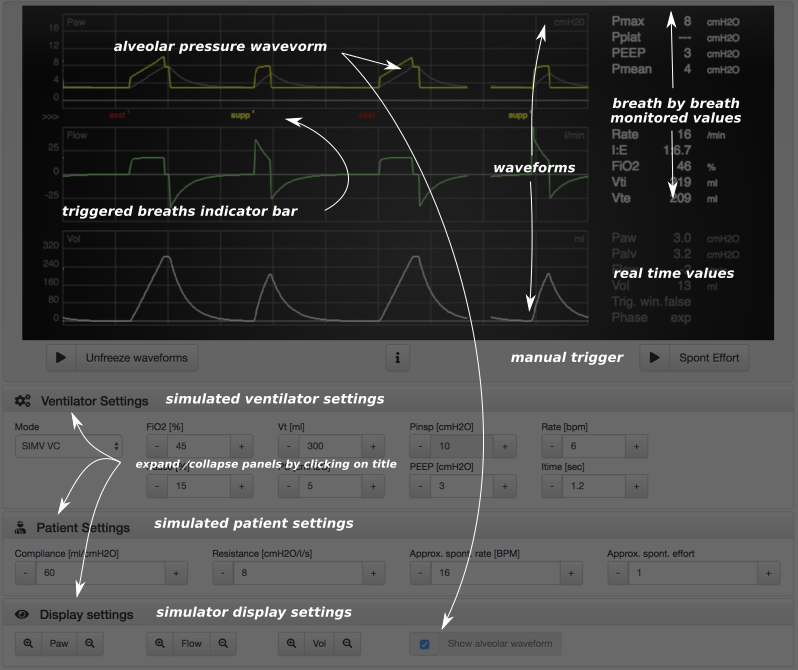
Task: Zoom in the Vol waveform
Action: (291, 644)
